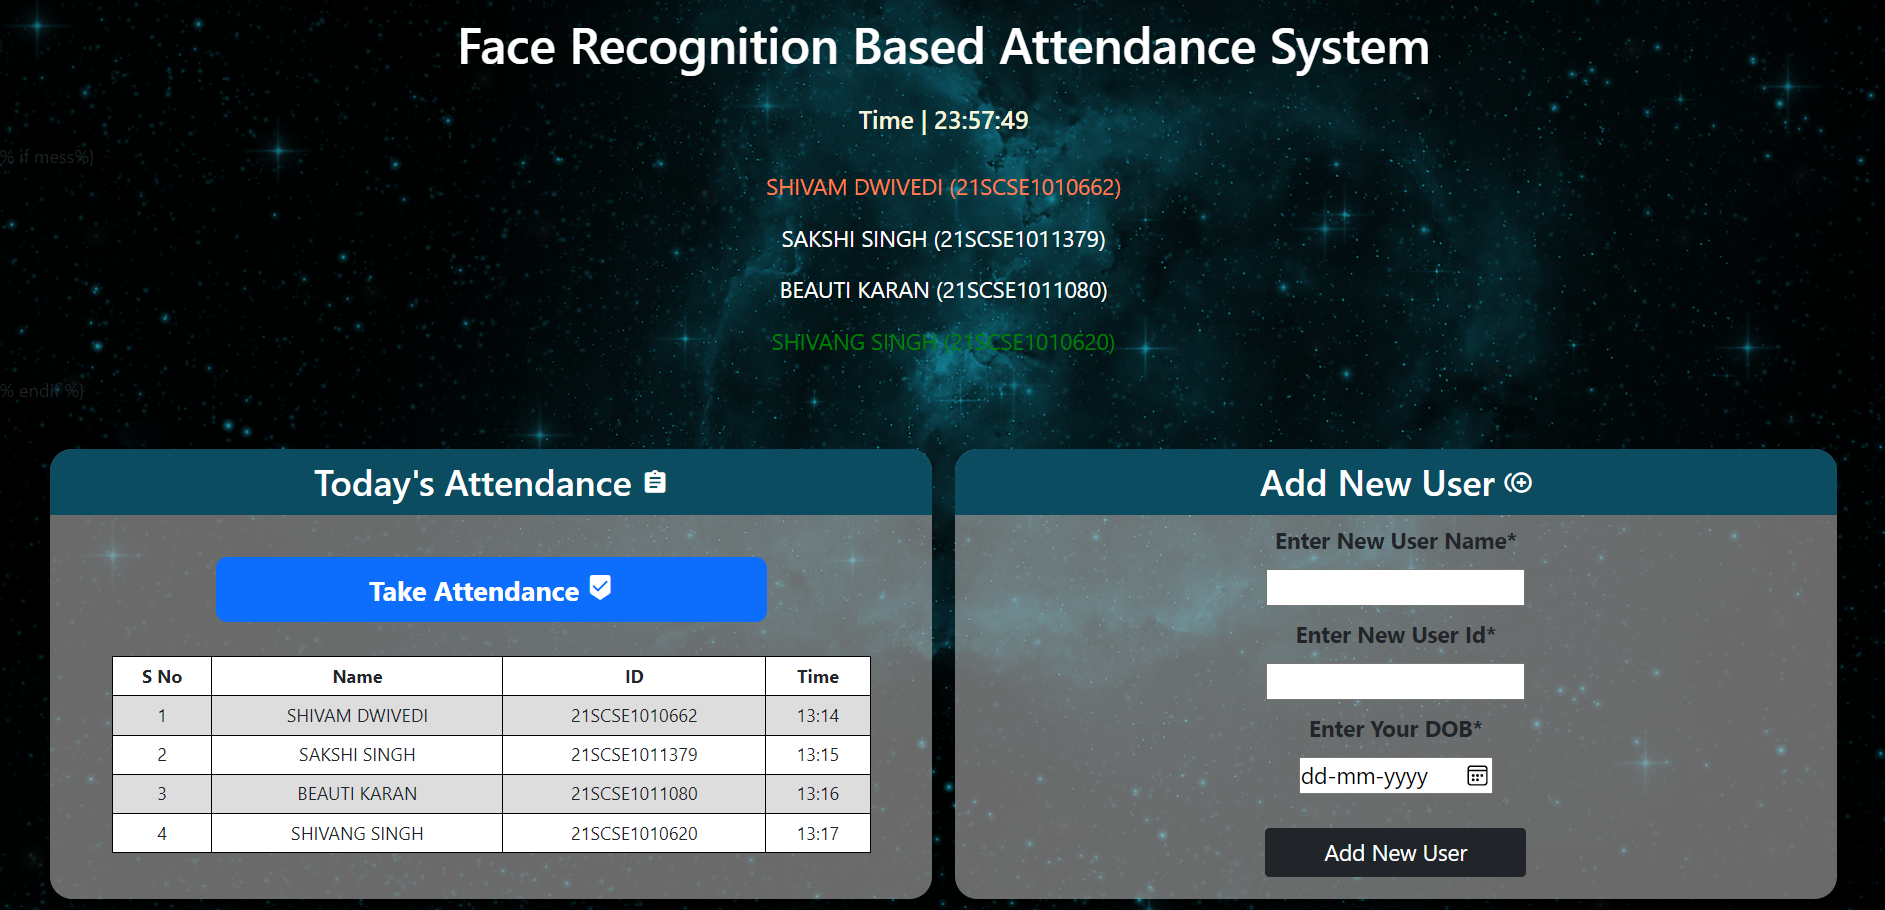
Task: Click BEAUTI KARAN (21SCSE1011080) heading text
Action: coord(942,291)
